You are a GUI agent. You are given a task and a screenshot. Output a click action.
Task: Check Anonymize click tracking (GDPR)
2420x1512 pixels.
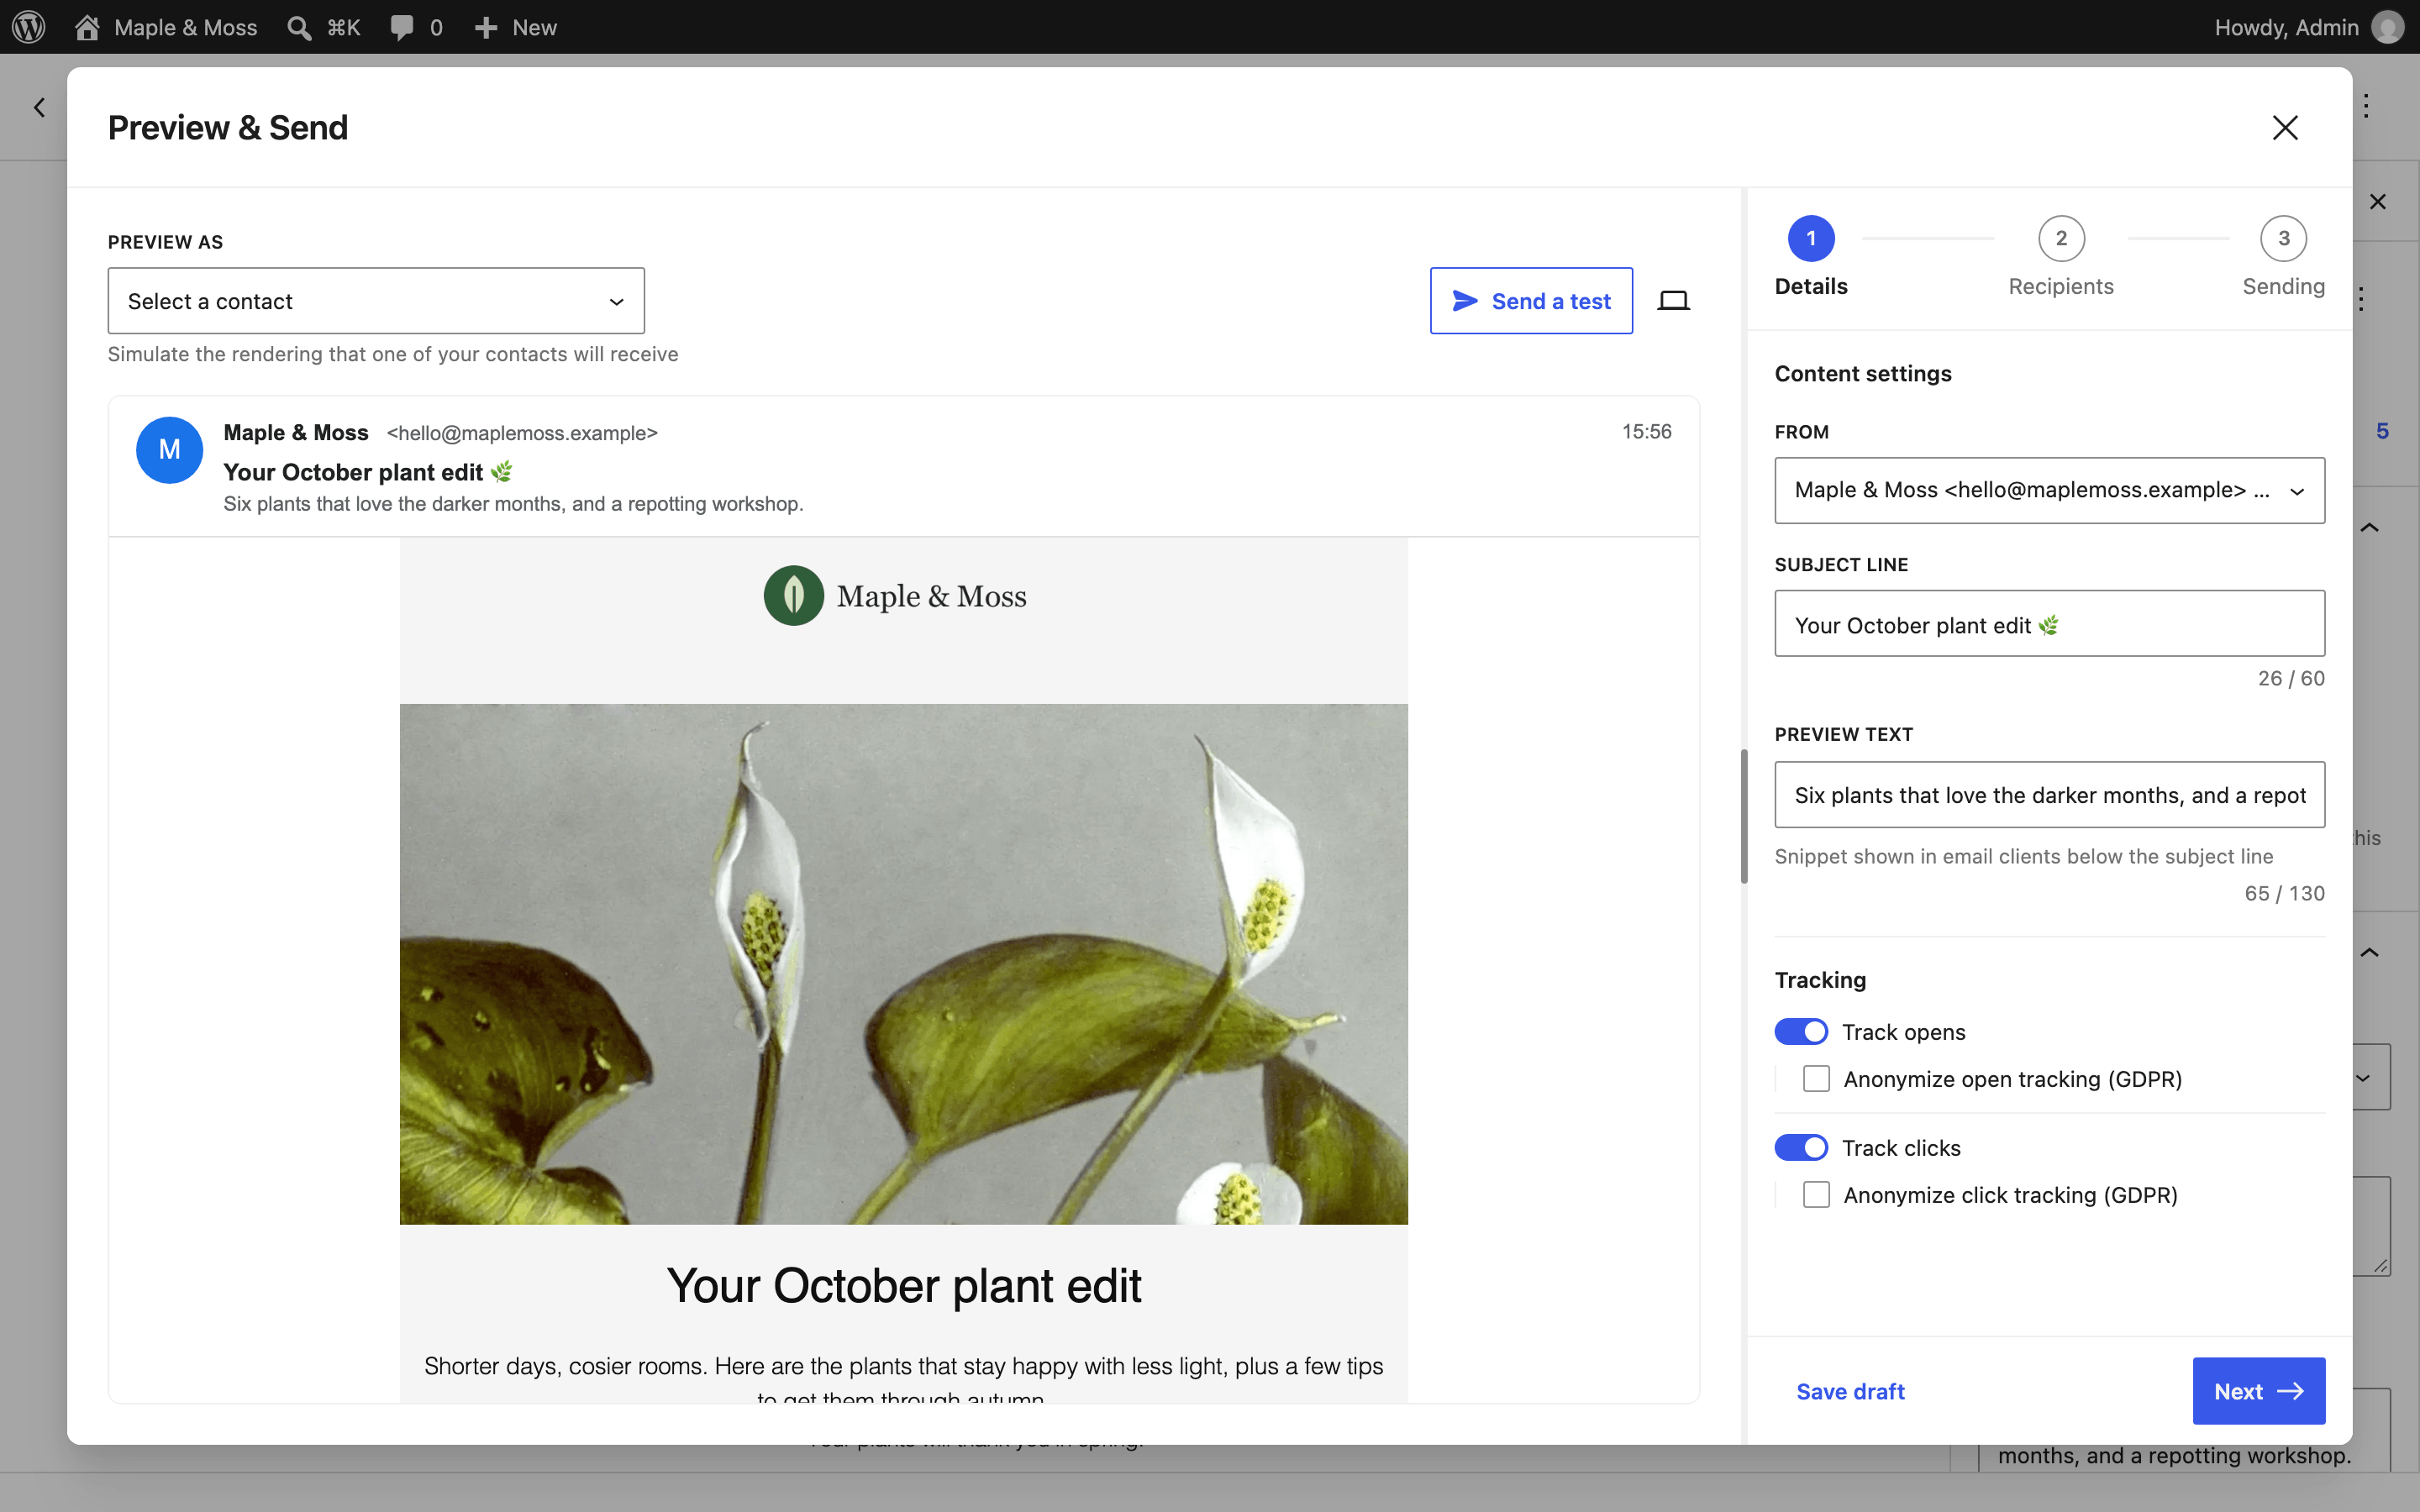tap(1816, 1195)
